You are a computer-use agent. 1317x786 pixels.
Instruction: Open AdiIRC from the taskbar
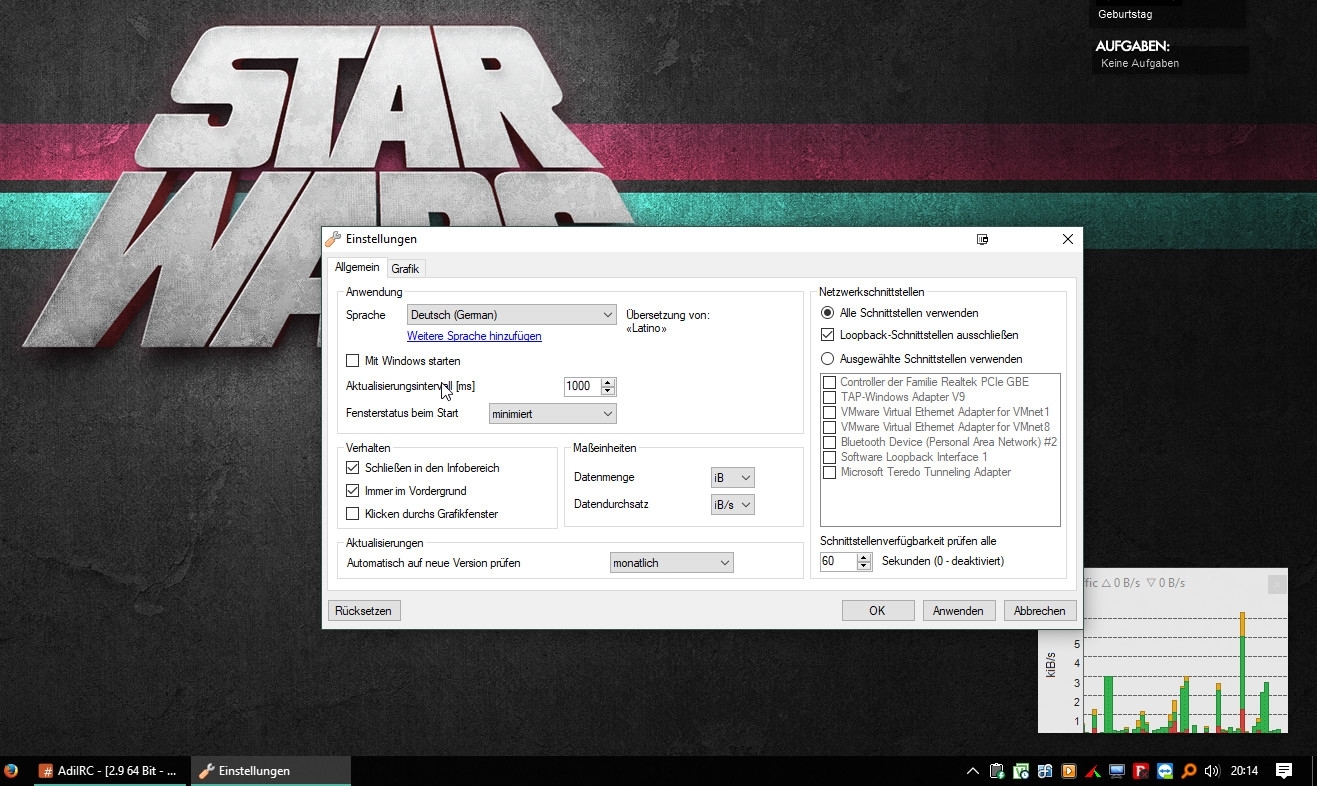[110, 771]
